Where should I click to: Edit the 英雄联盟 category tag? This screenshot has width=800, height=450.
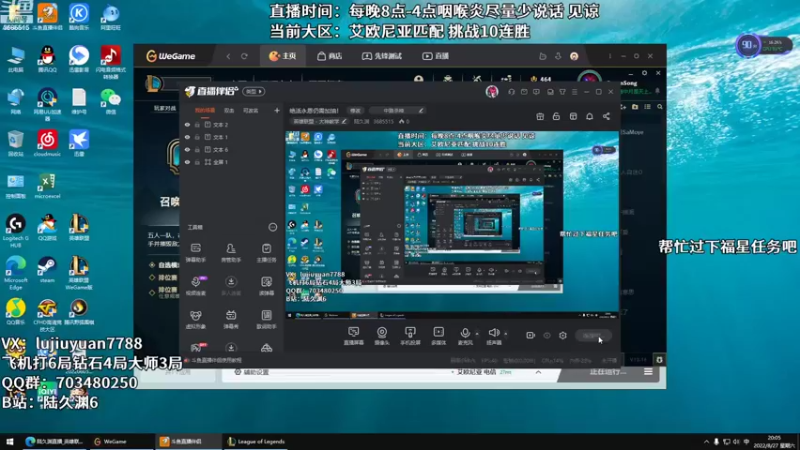(319, 121)
